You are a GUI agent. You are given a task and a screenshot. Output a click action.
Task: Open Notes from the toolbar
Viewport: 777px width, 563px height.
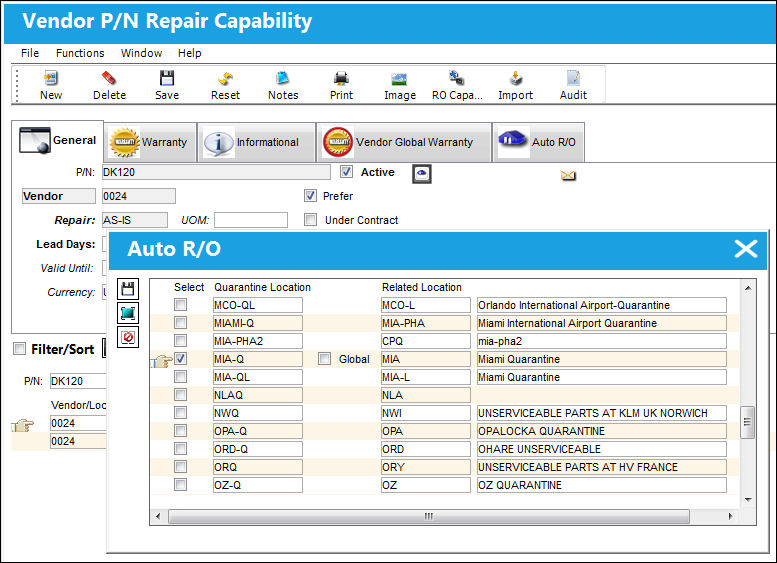pyautogui.click(x=283, y=85)
